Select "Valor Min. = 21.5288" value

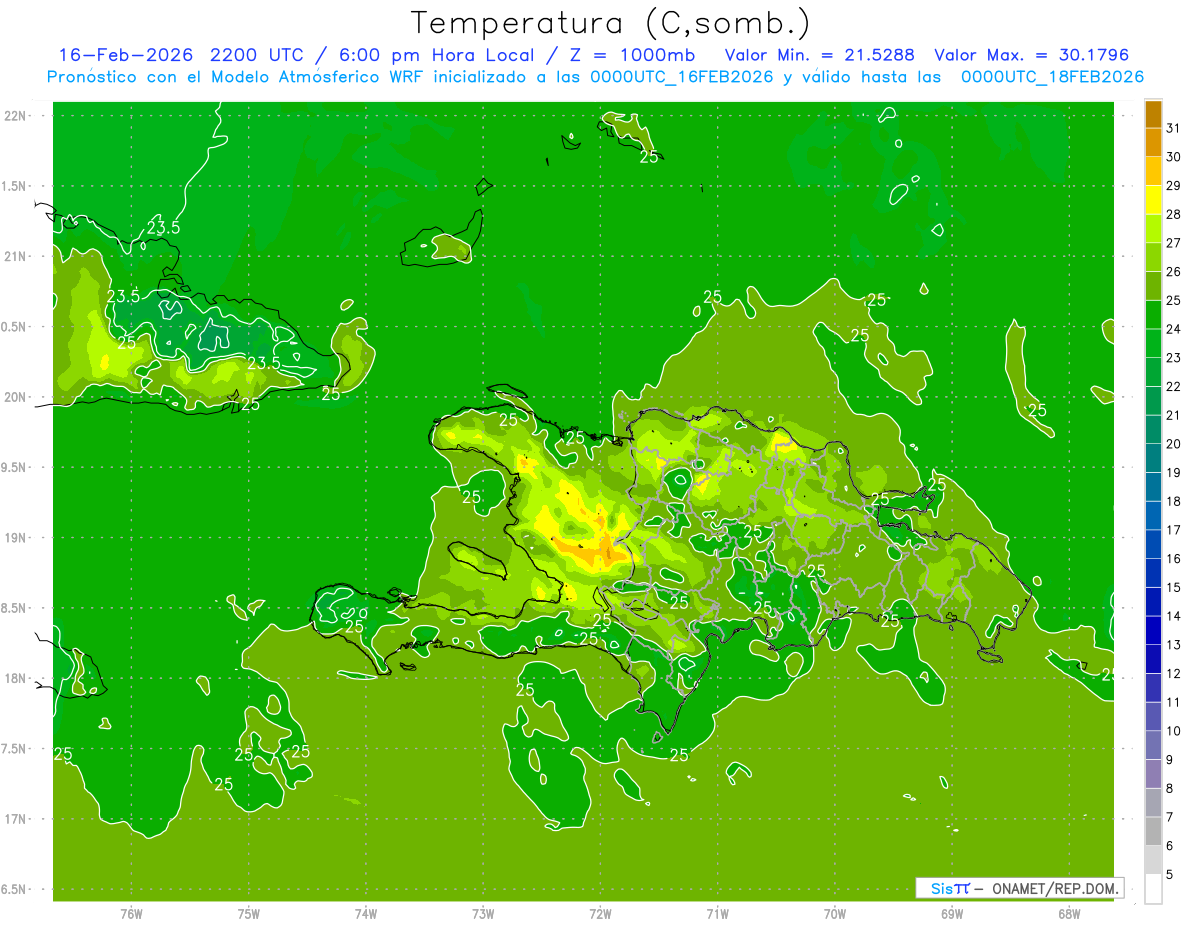820,55
